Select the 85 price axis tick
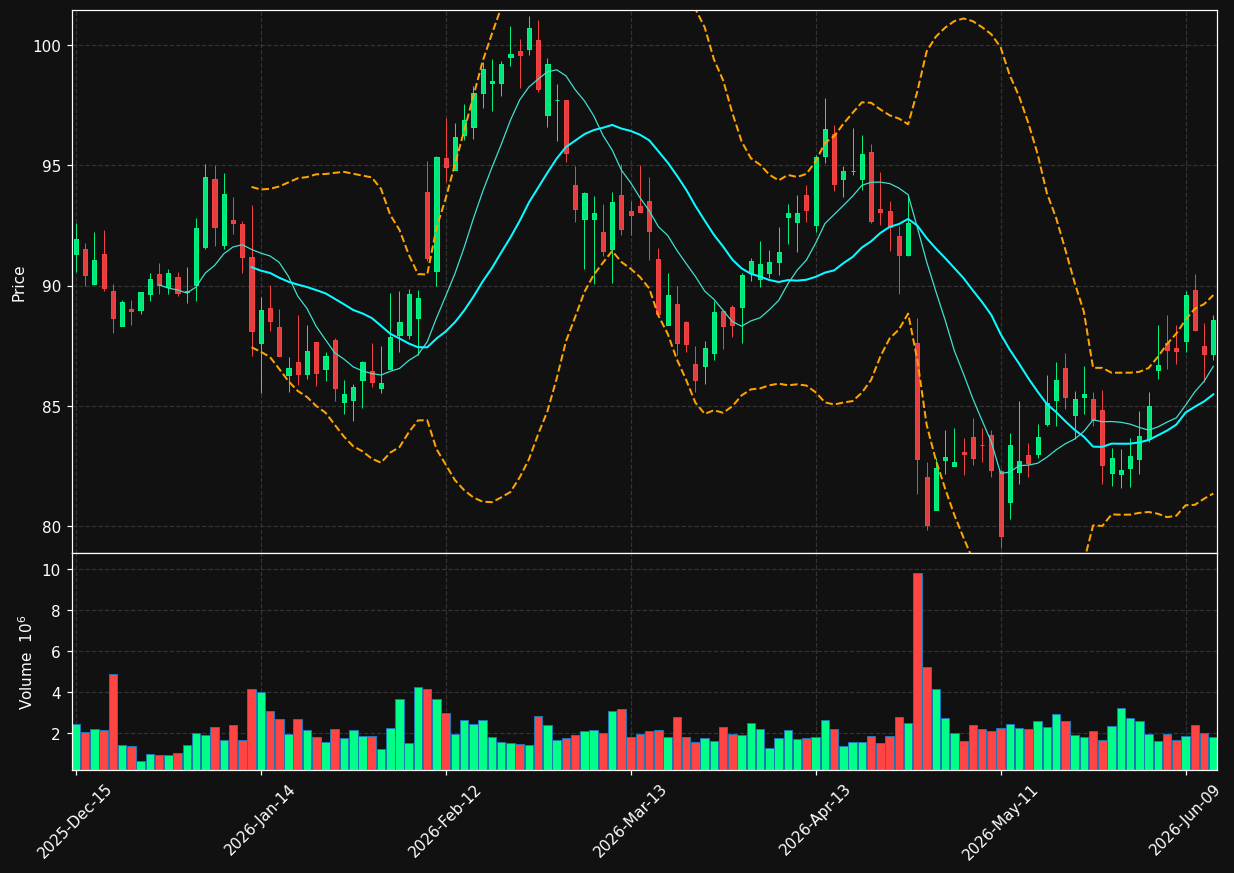This screenshot has height=873, width=1234. click(51, 407)
